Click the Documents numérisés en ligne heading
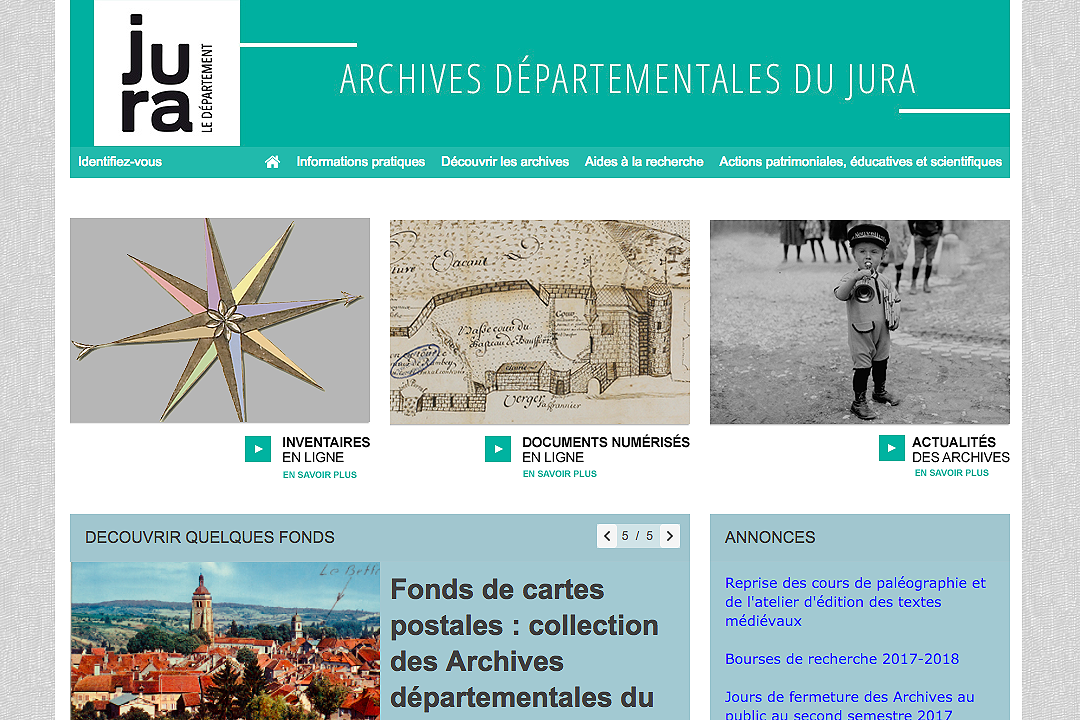This screenshot has height=720, width=1080. click(x=605, y=449)
